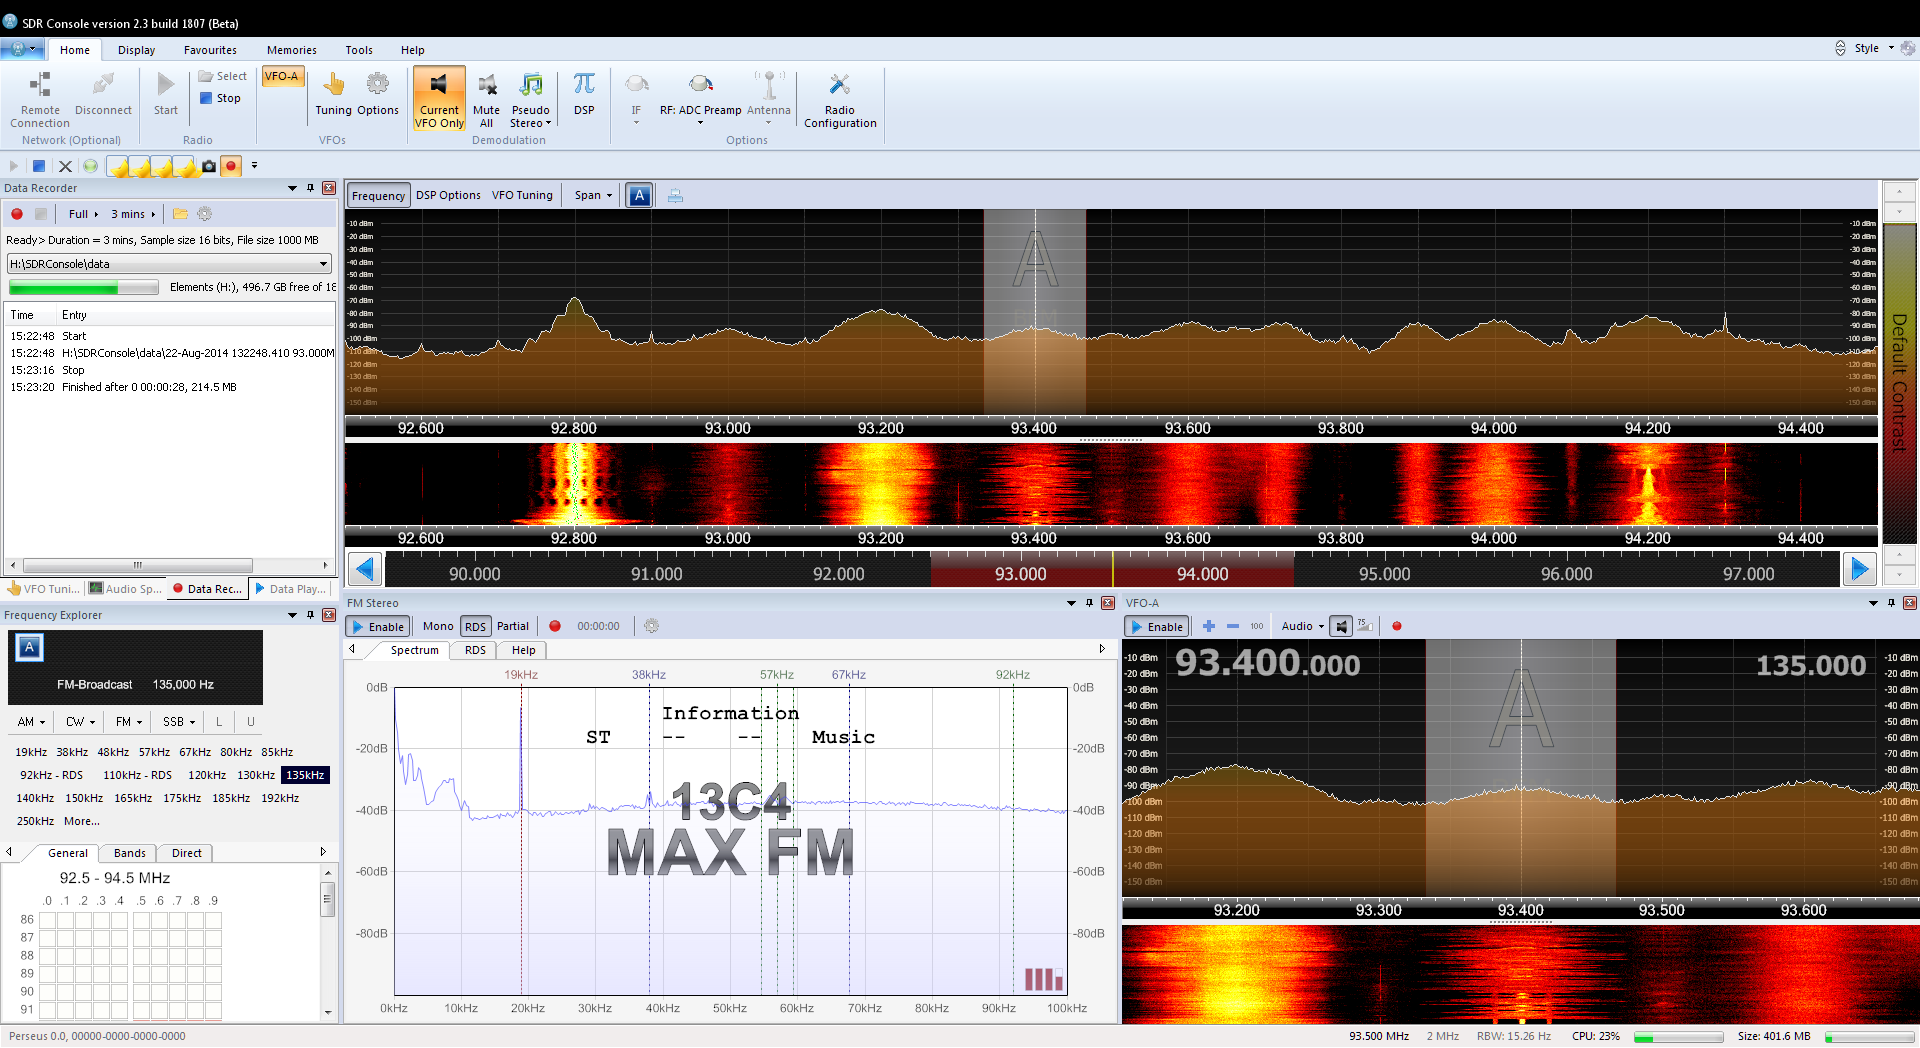This screenshot has width=1920, height=1048.
Task: Click the VFO-A minus zoom icon
Action: pyautogui.click(x=1233, y=626)
